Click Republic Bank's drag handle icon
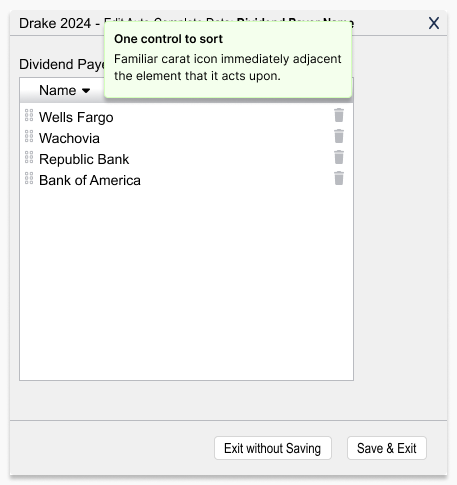 pyautogui.click(x=29, y=157)
